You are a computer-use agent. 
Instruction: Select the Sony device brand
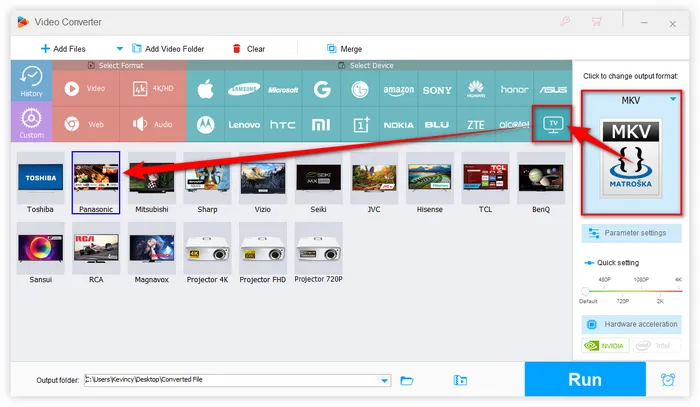pos(437,89)
